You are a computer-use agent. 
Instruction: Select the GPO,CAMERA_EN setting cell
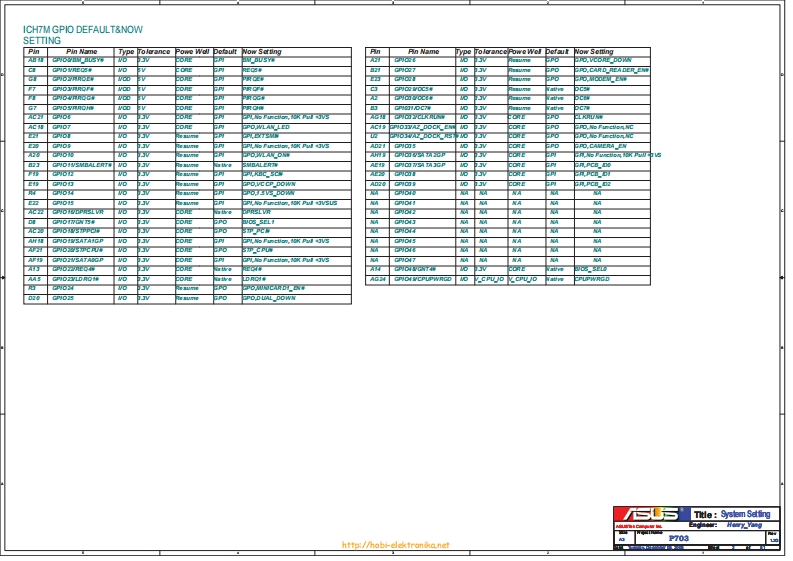601,146
